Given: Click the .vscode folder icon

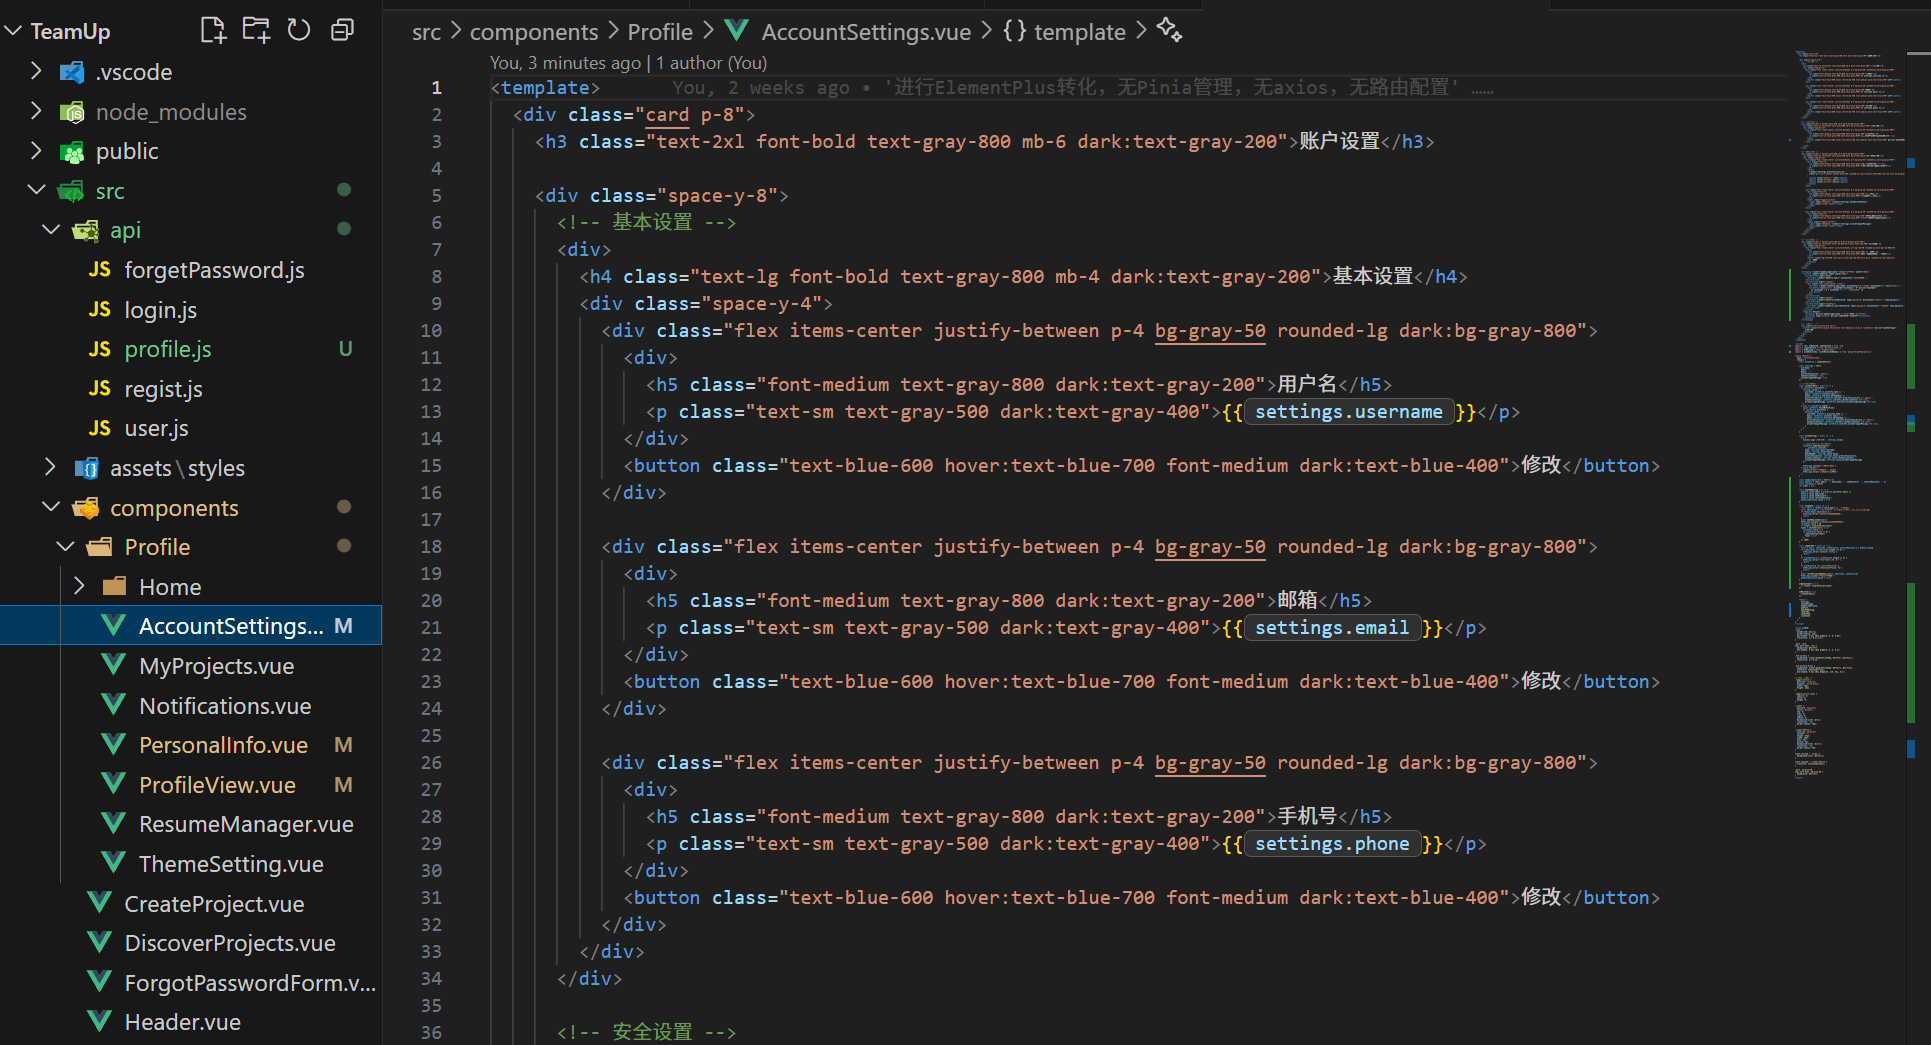Looking at the screenshot, I should click(x=72, y=72).
